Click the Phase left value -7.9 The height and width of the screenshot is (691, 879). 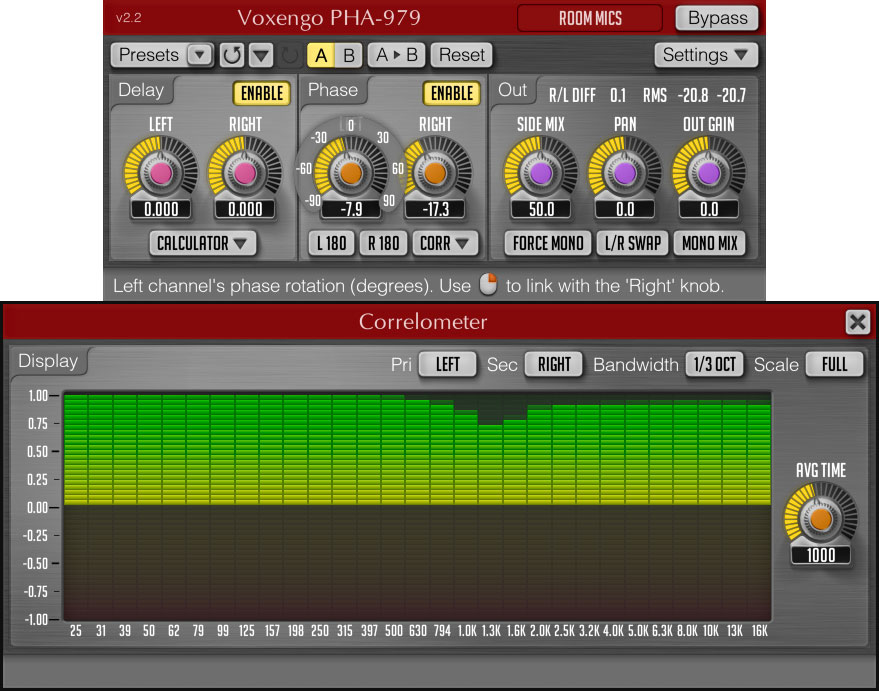point(351,210)
